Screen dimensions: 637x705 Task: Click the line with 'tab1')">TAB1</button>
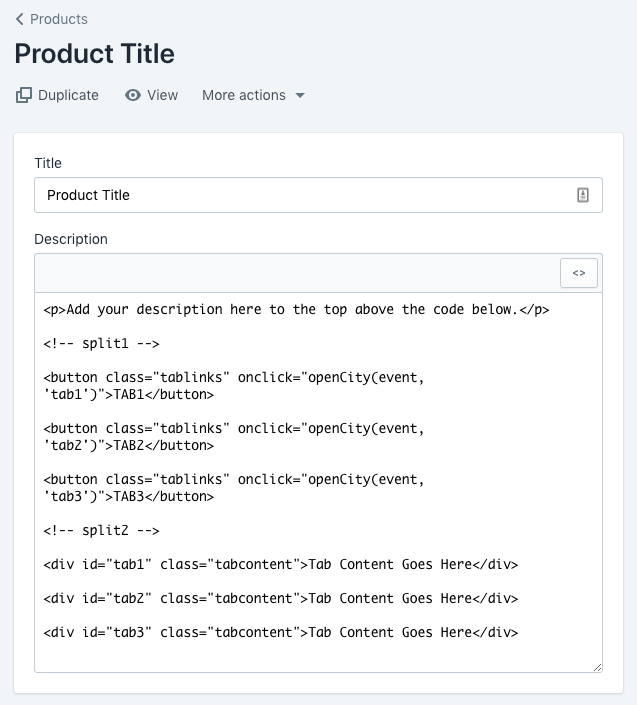point(129,394)
